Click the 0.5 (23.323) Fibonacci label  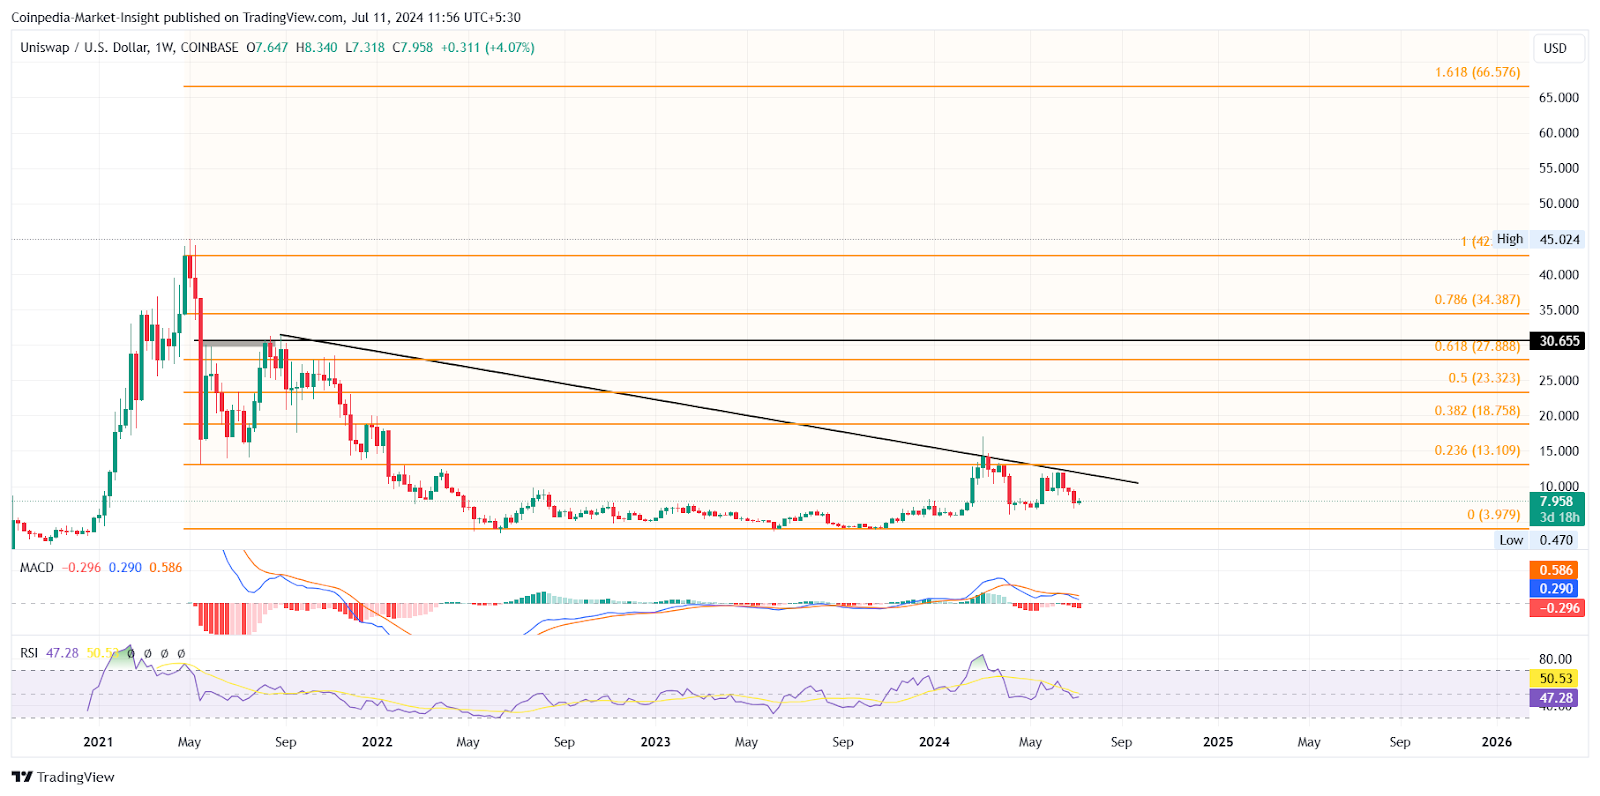pyautogui.click(x=1484, y=378)
